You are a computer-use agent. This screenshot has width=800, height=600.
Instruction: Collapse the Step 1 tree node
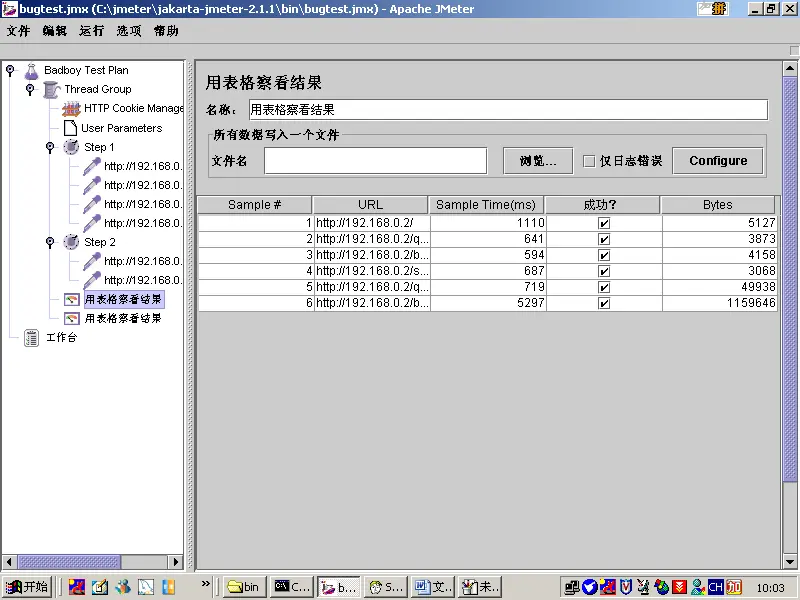[x=50, y=147]
